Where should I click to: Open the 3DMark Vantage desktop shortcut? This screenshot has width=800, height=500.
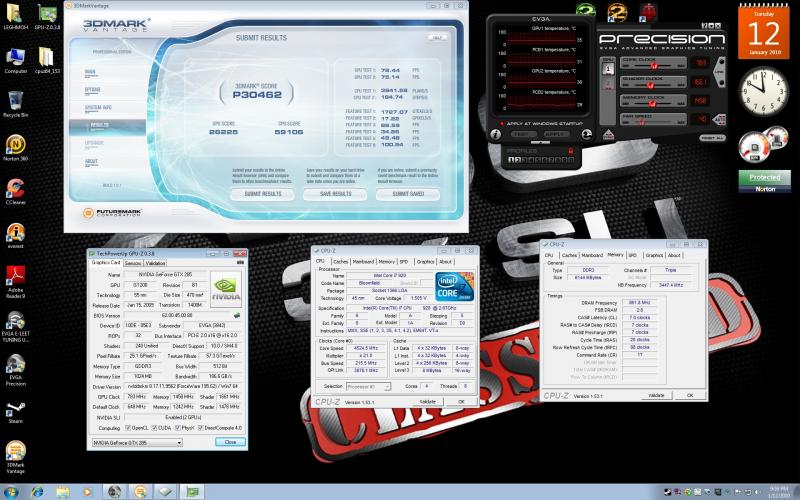point(15,457)
